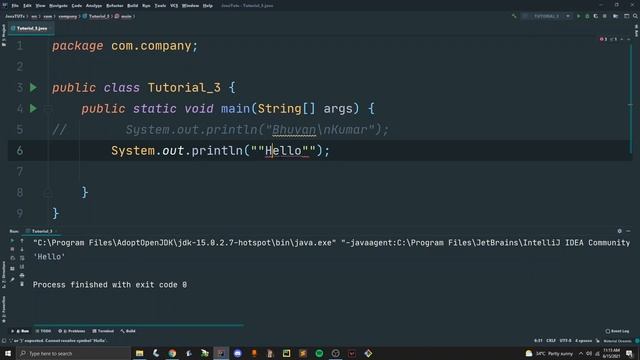Click the up arrow in Run panel toolbar

coord(22,241)
